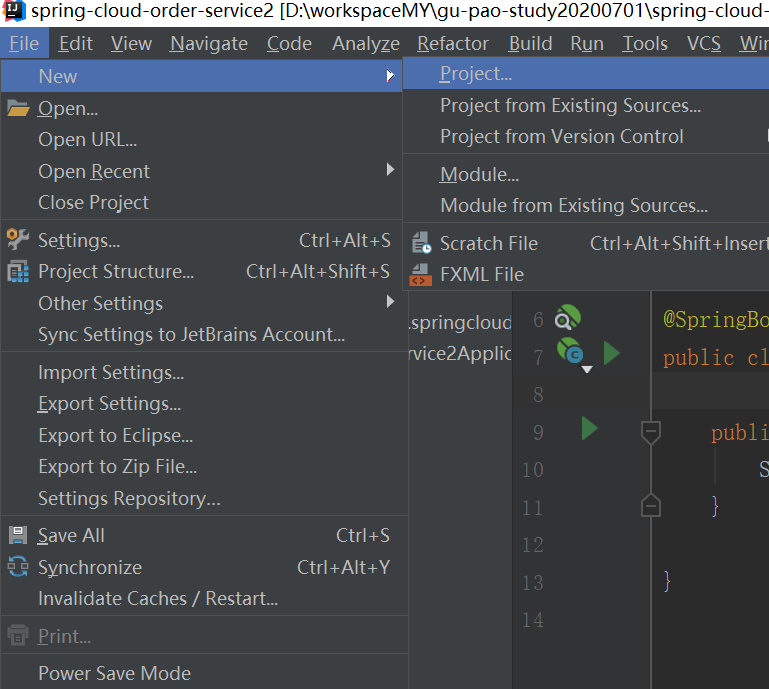Click Save All text entry
769x689 pixels.
71,536
